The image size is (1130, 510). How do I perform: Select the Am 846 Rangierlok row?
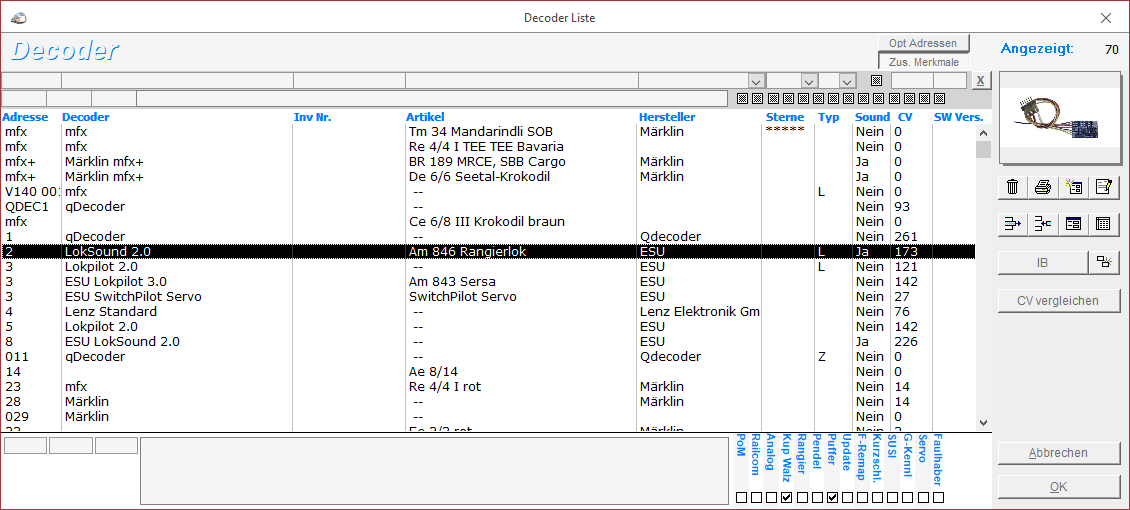coord(489,251)
